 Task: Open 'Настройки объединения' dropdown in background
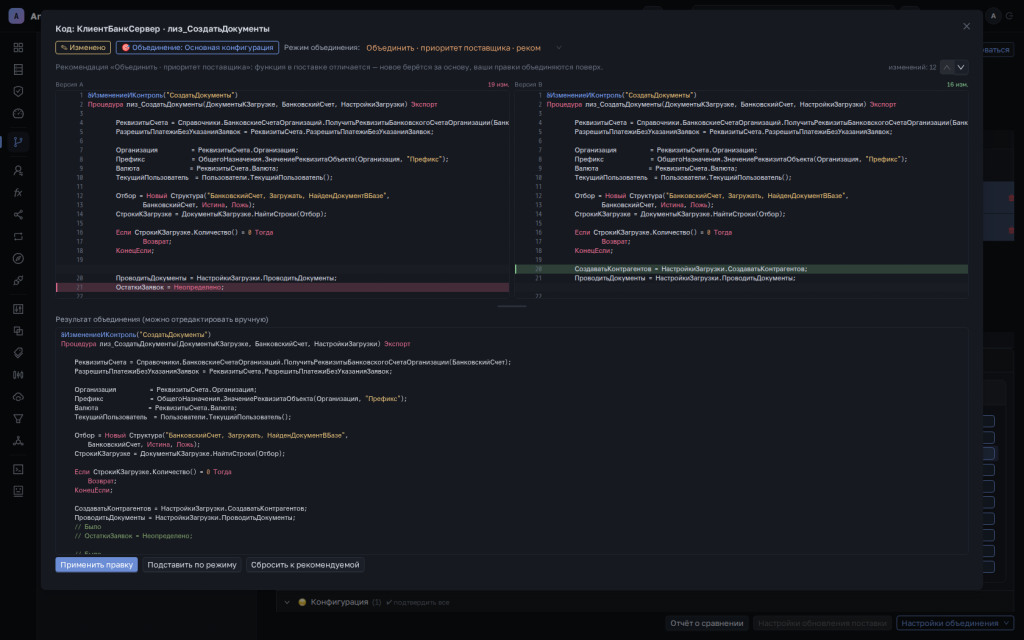955,623
